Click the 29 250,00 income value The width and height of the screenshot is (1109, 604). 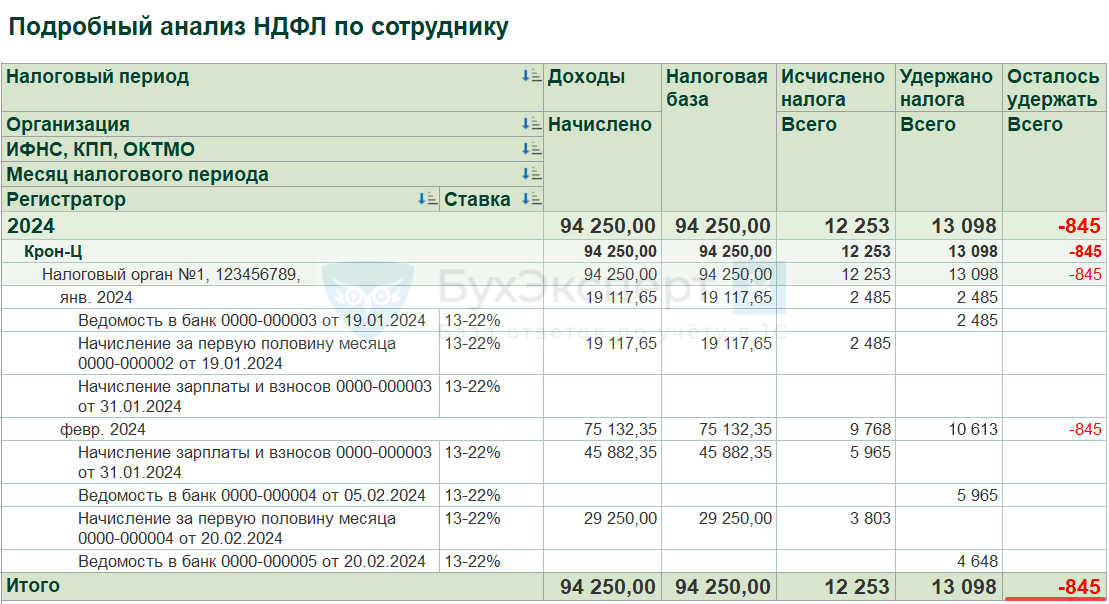click(620, 518)
